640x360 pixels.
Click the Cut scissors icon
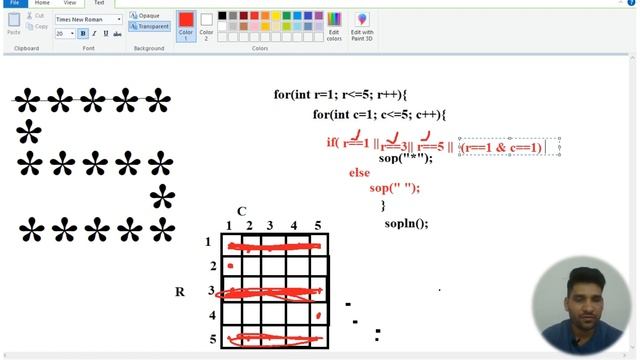[29, 16]
